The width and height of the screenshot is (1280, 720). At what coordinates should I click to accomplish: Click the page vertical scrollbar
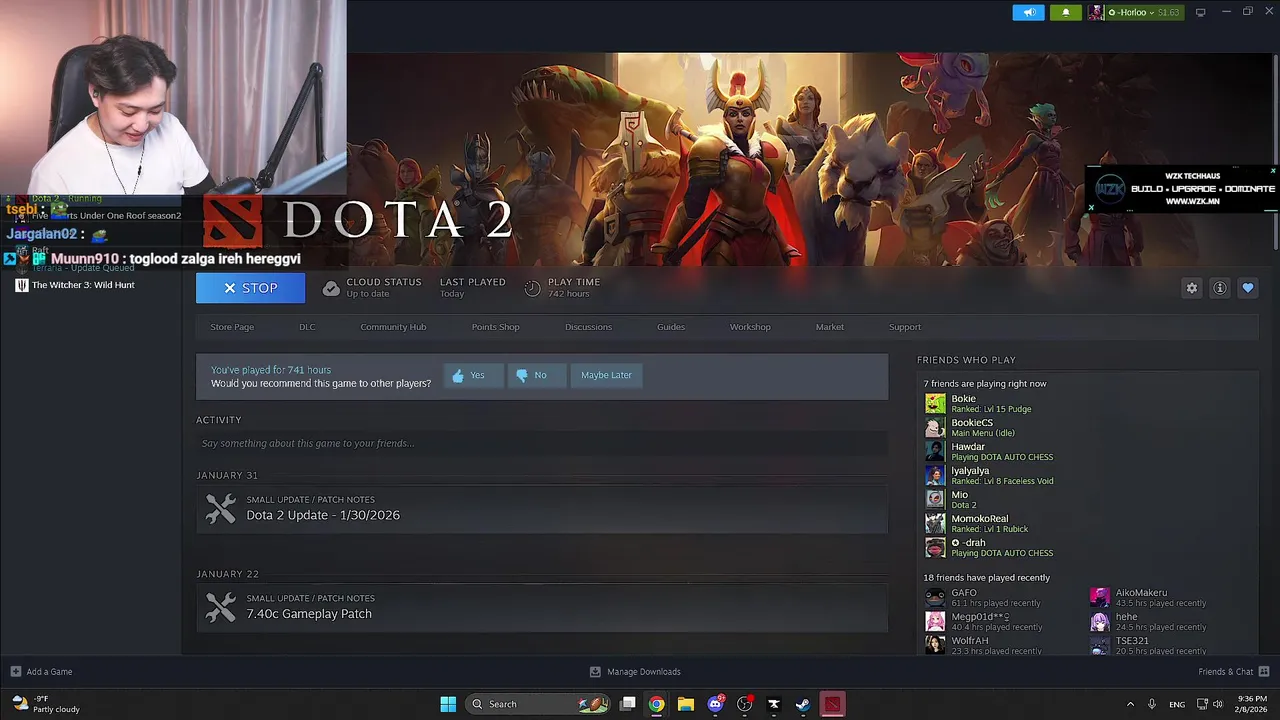(x=1274, y=150)
